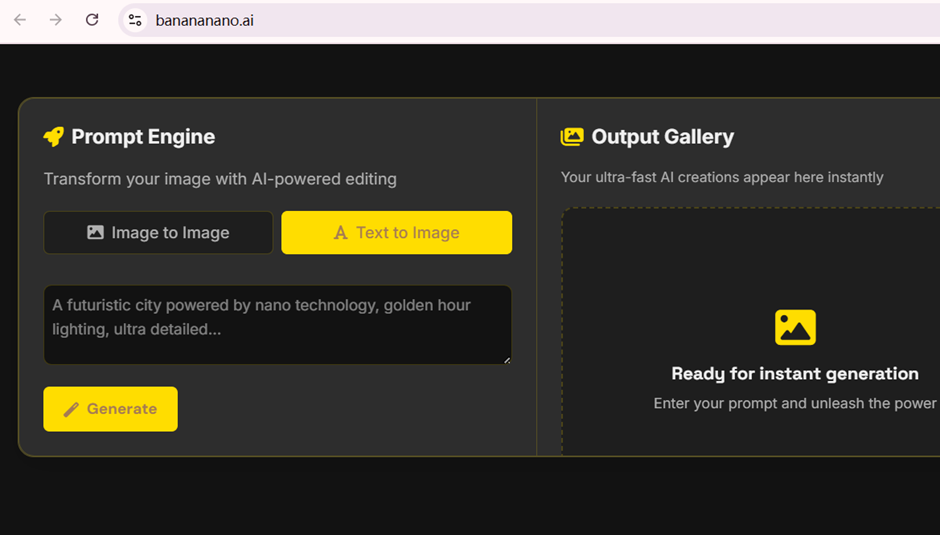Click the Prompt Engine heading
This screenshot has width=940, height=535.
pos(143,137)
